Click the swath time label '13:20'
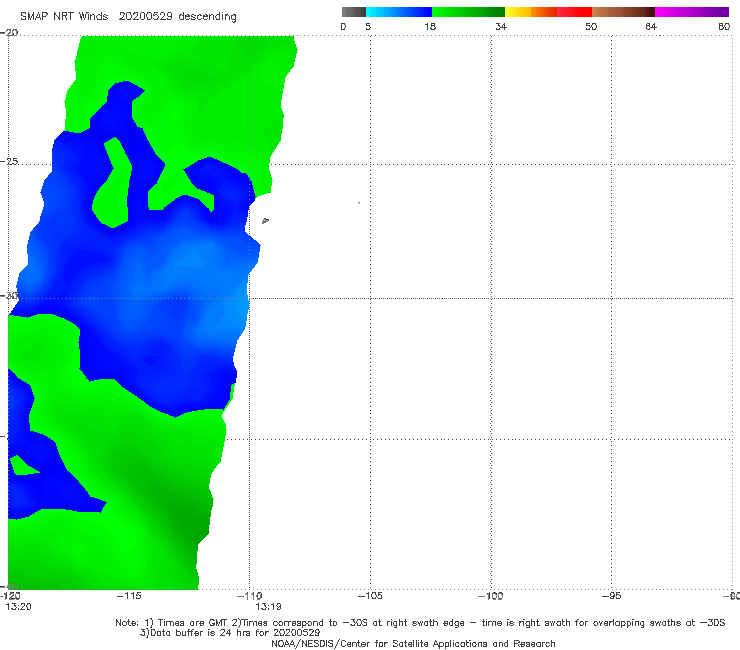 [18, 607]
